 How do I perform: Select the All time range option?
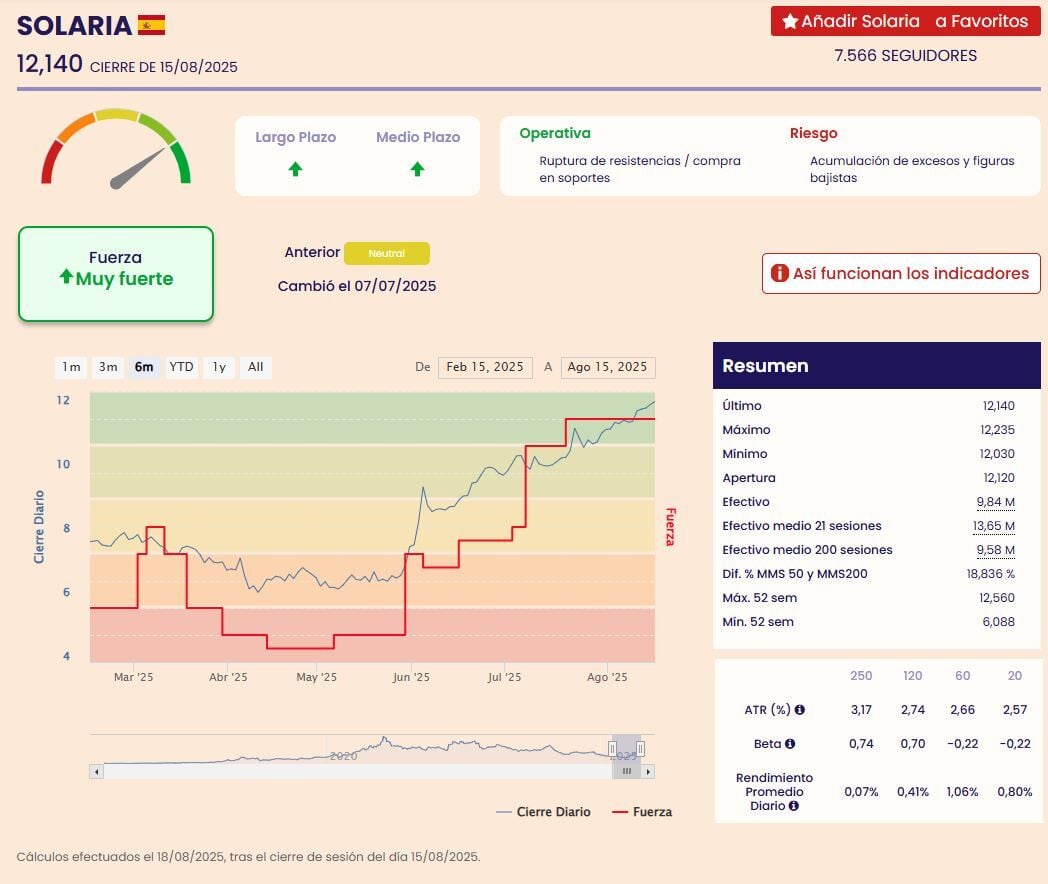pyautogui.click(x=256, y=367)
